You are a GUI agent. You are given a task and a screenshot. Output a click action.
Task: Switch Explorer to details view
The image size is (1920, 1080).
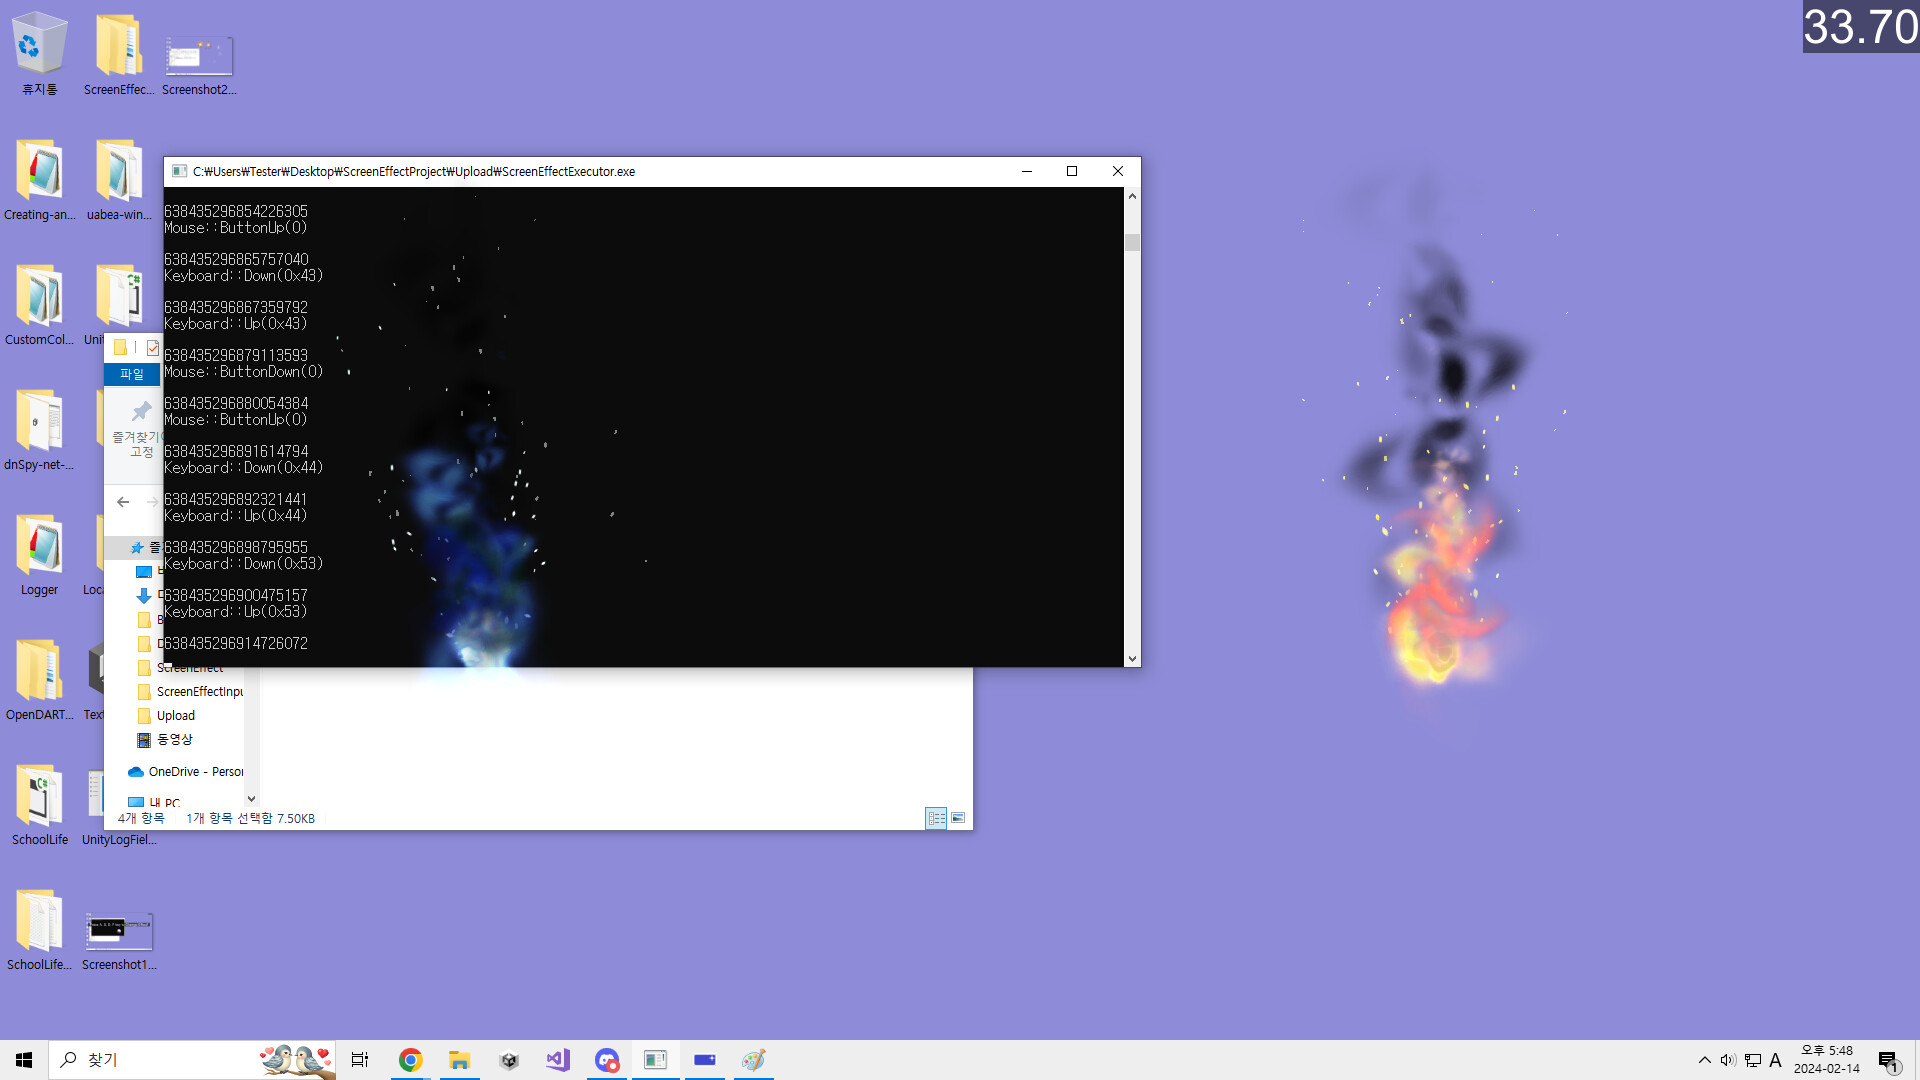936,818
